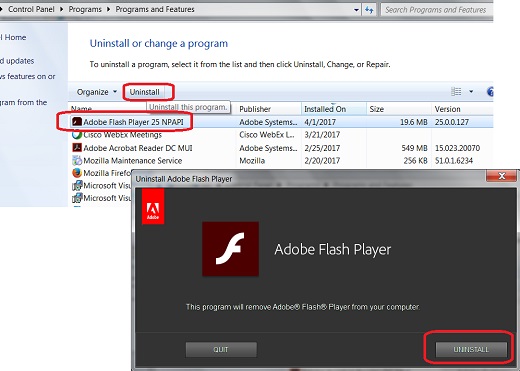Click the Mozilla publisher cell
Screen dimensions: 520x371
pyautogui.click(x=252, y=161)
